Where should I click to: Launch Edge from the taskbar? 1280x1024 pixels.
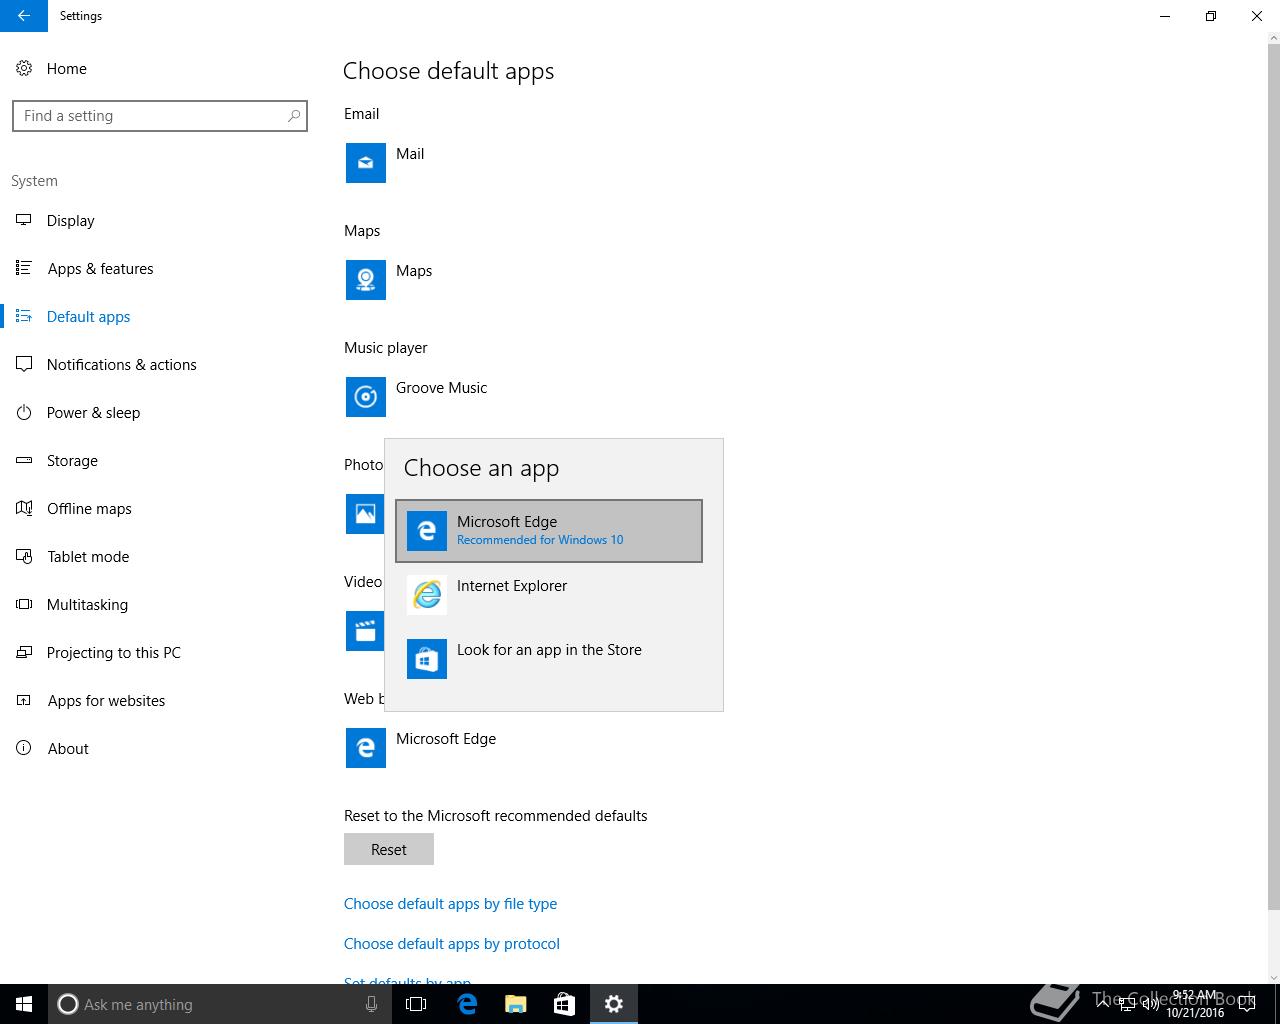click(x=466, y=1004)
